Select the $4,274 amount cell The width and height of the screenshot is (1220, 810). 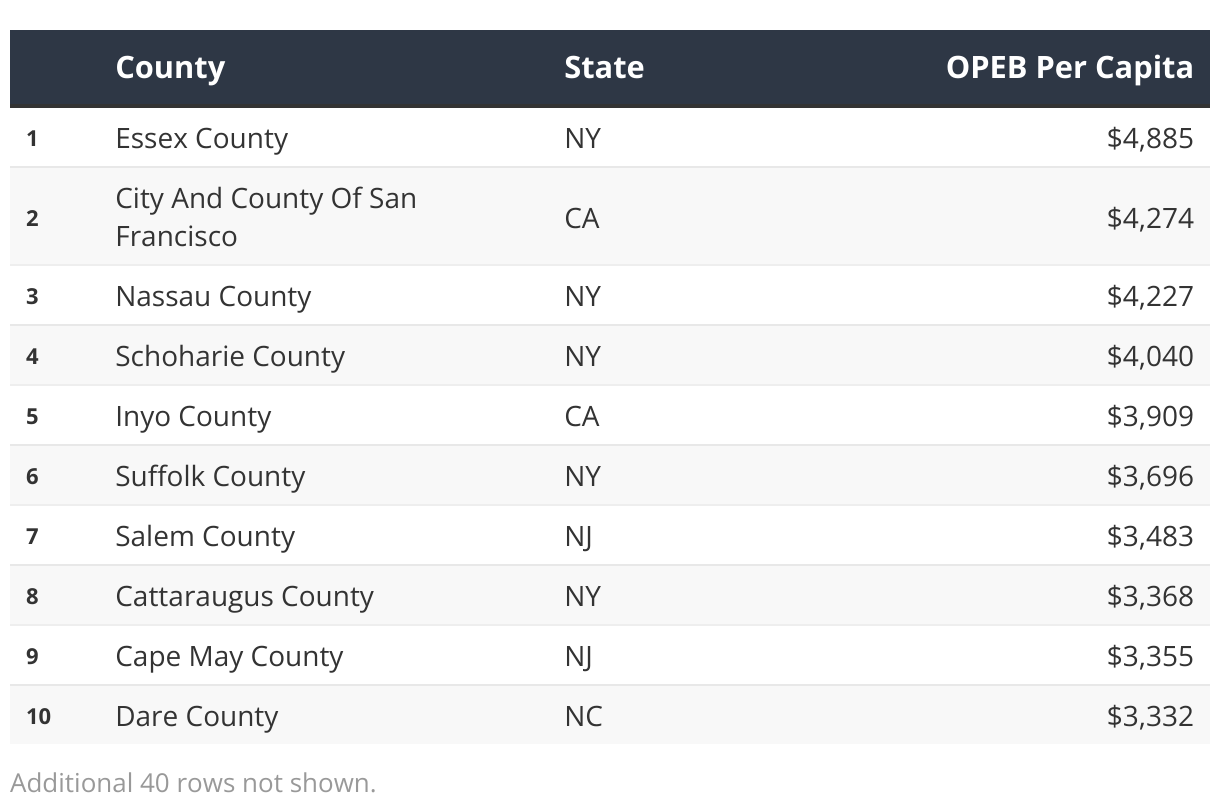(x=1150, y=217)
